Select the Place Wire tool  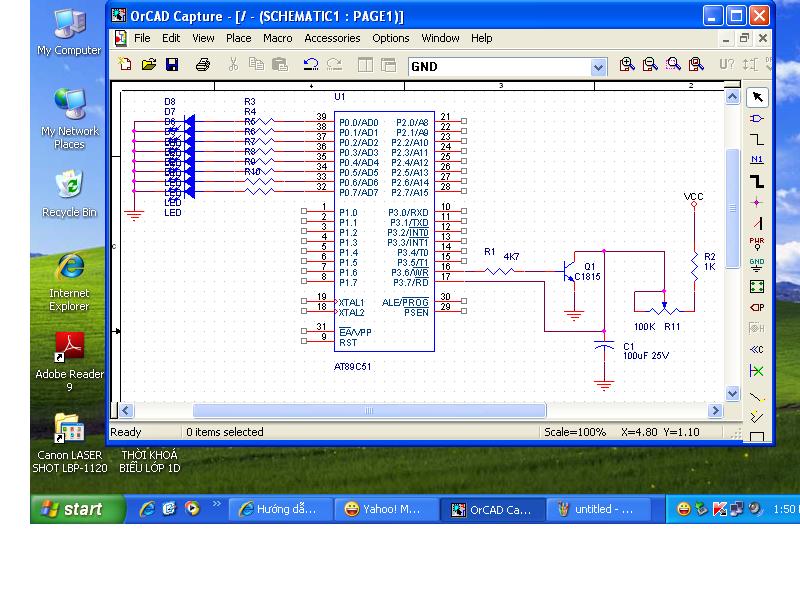point(757,139)
